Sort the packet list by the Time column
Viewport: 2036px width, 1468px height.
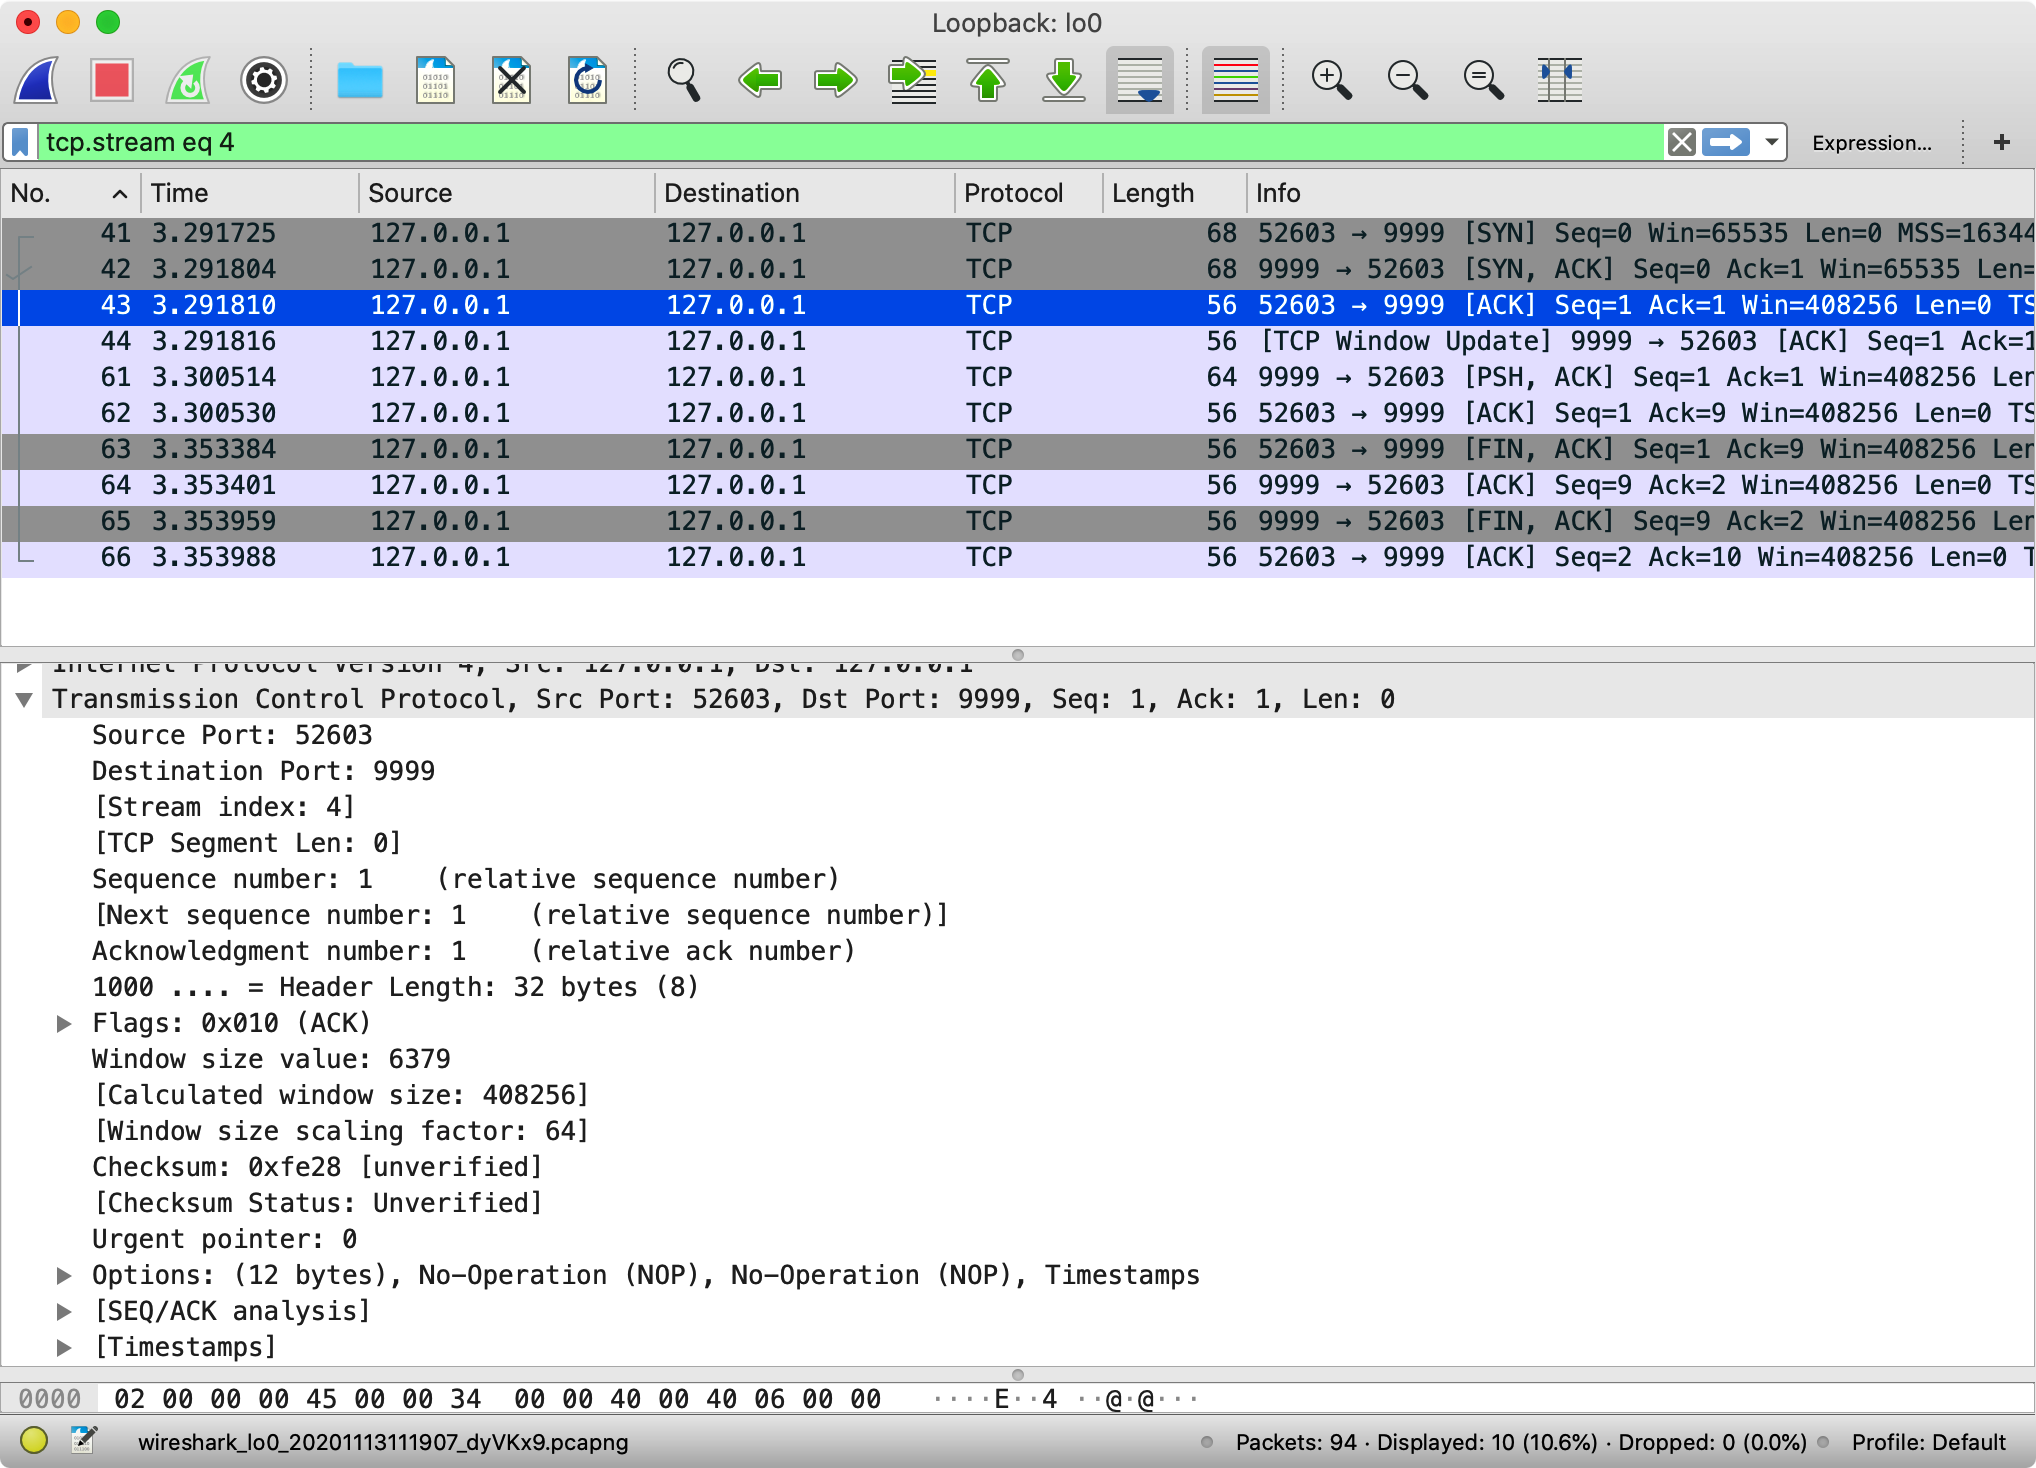180,193
